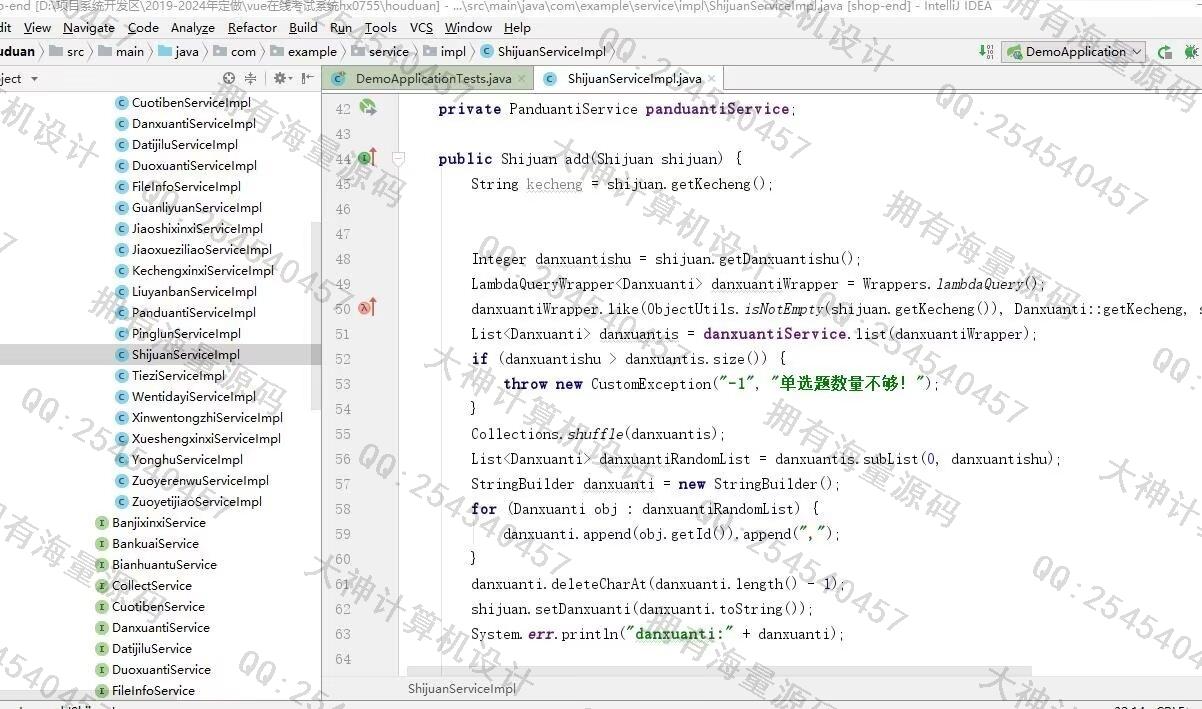Close the DemoApplicationTests.java tab
The height and width of the screenshot is (709, 1202).
click(523, 79)
